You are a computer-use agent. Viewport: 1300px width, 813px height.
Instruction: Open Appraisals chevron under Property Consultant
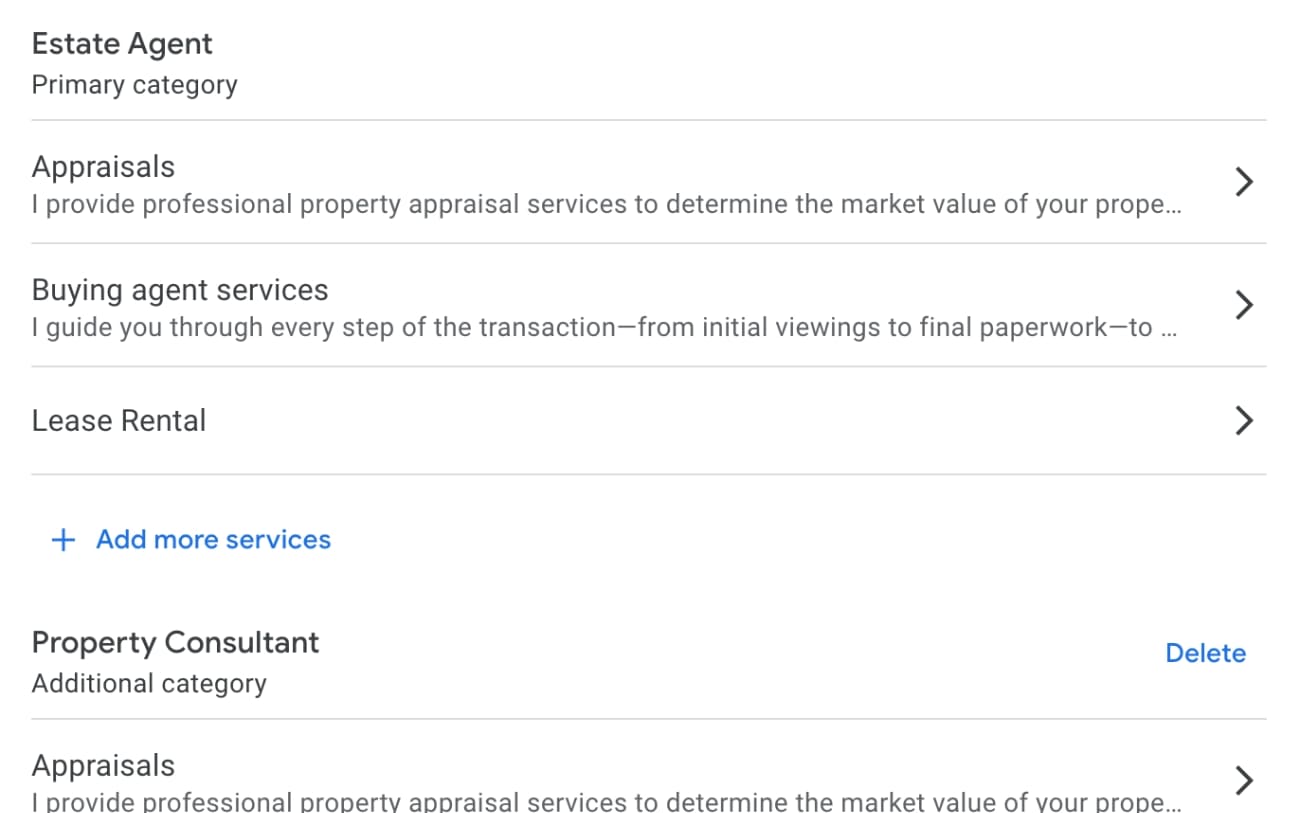coord(1244,780)
